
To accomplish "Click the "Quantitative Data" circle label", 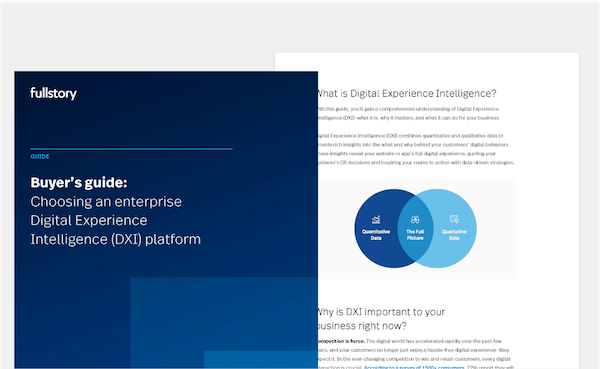I will 376,235.
